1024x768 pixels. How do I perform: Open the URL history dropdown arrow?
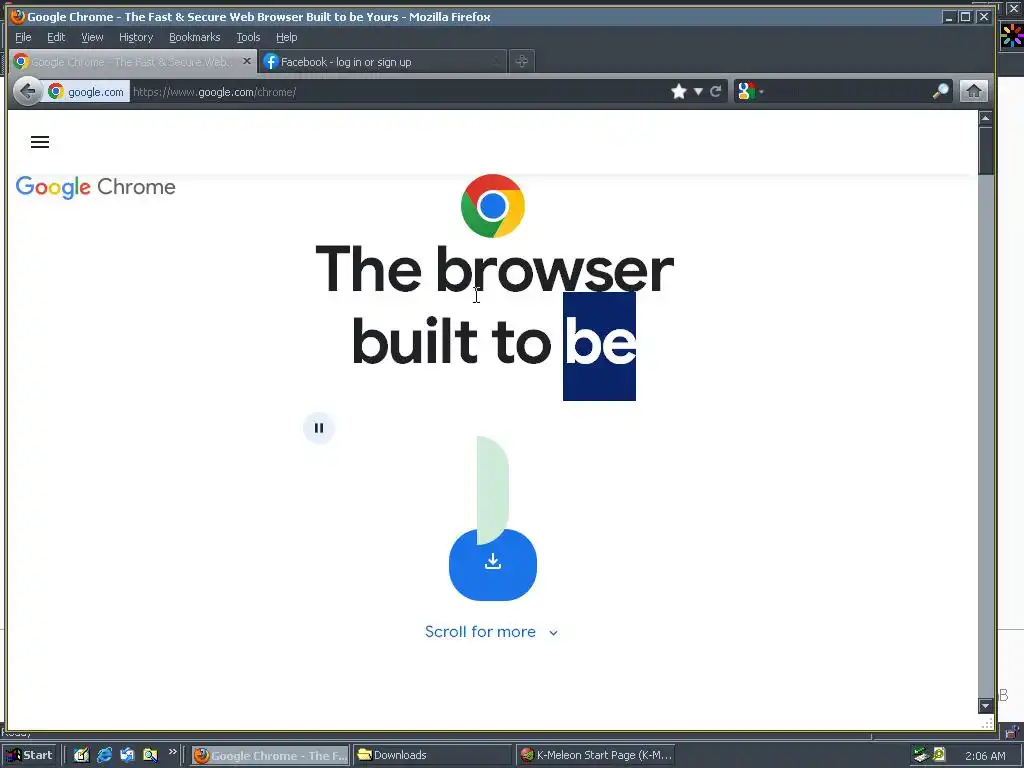click(x=698, y=91)
